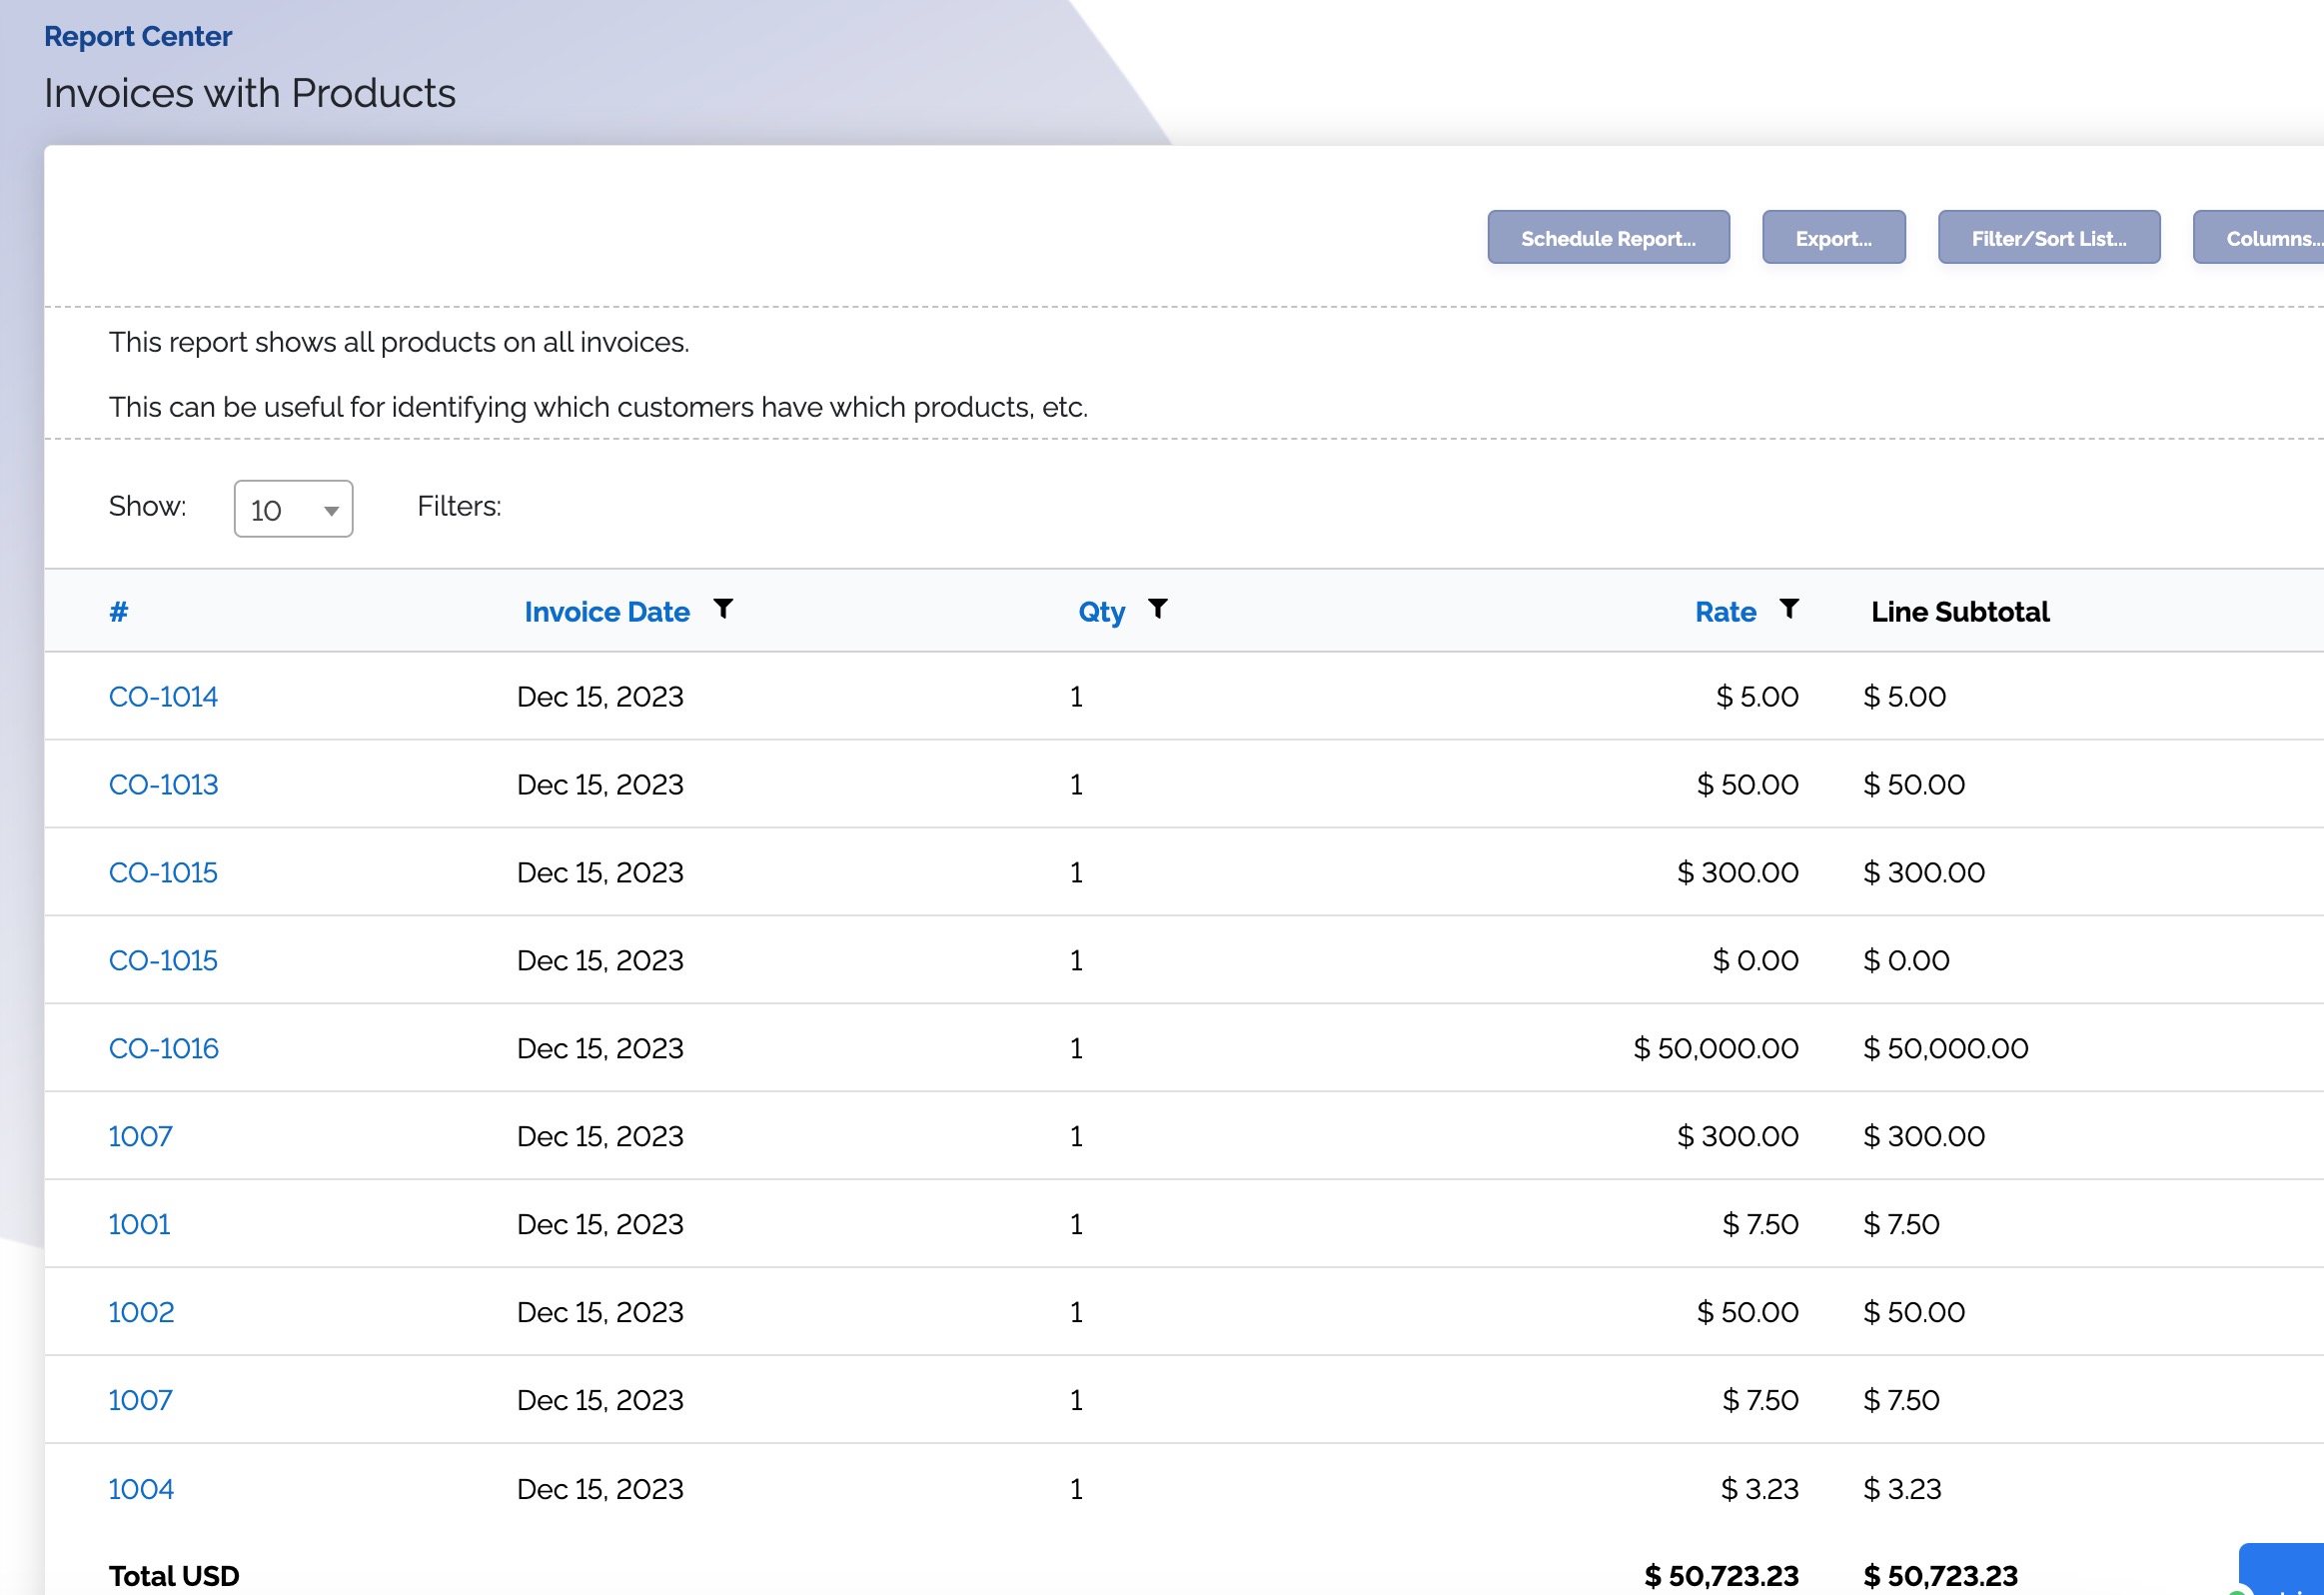Viewport: 2324px width, 1595px height.
Task: Open invoice CO-1015 with $0.00 rate
Action: point(163,961)
